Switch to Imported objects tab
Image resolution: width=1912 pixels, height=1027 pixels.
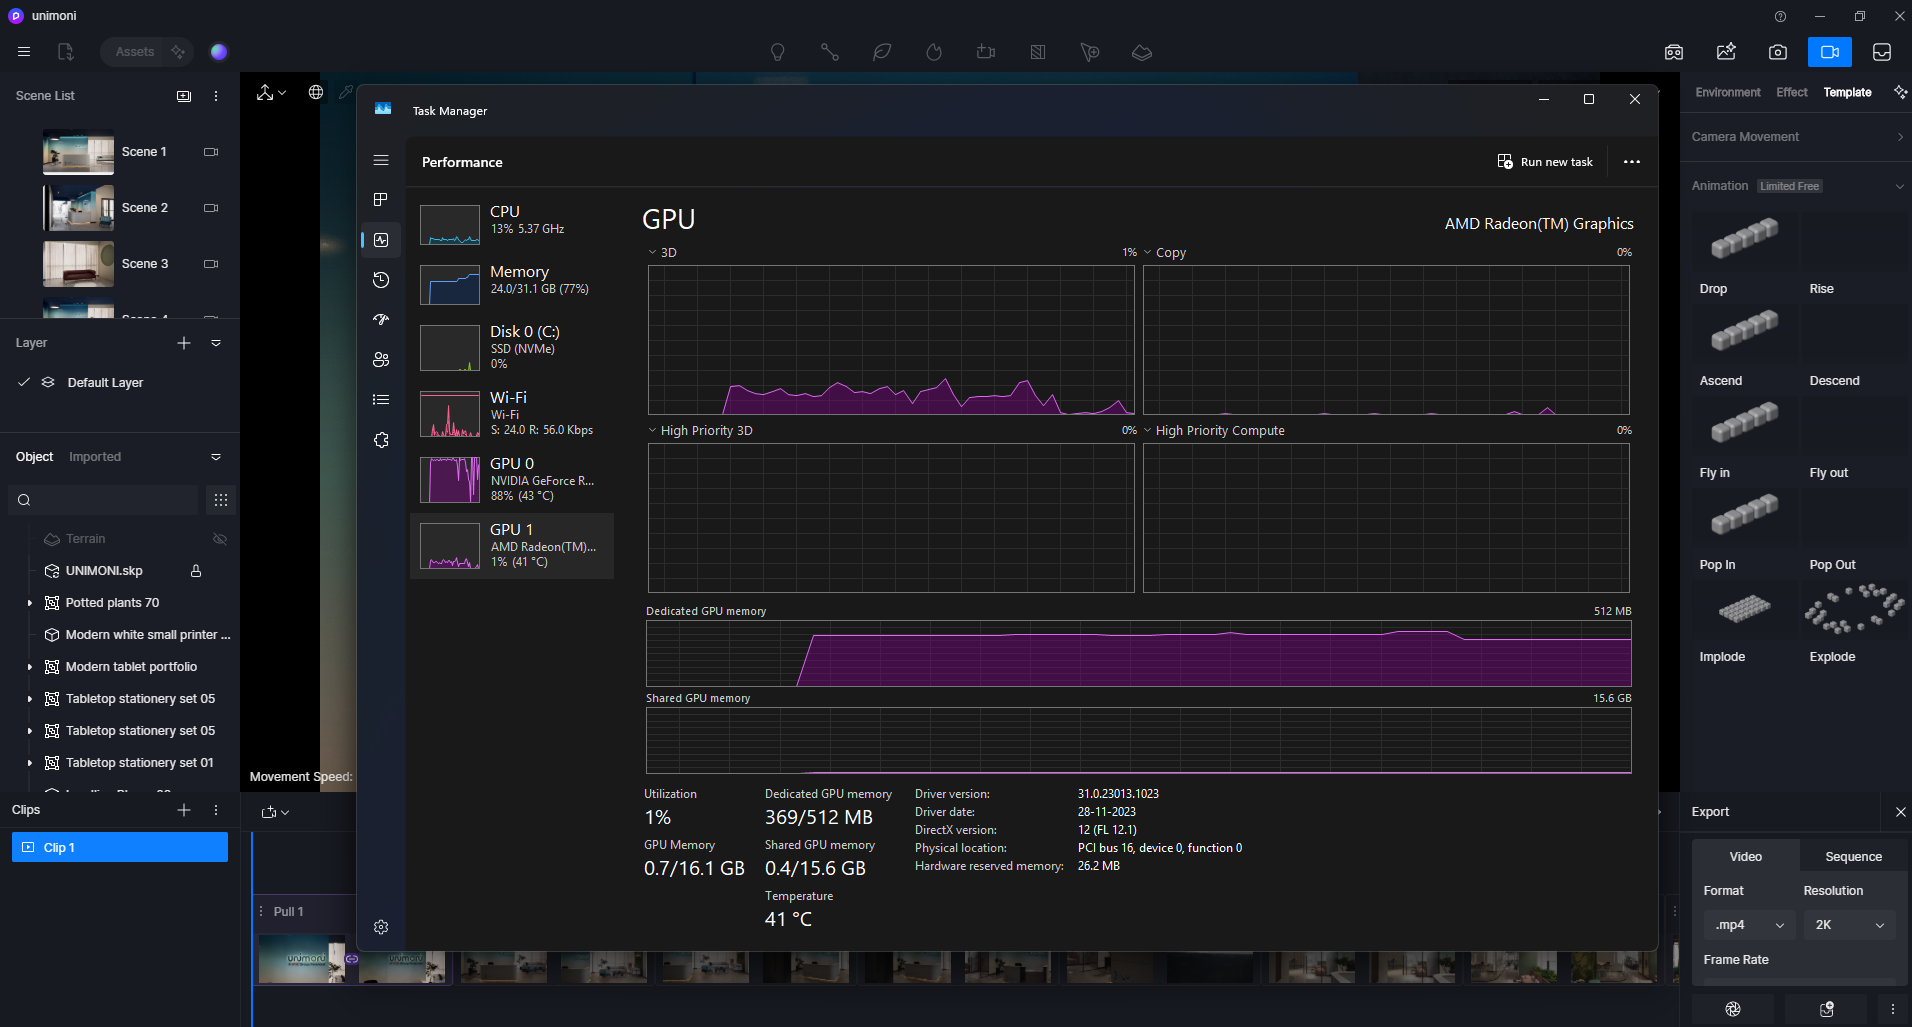click(95, 457)
